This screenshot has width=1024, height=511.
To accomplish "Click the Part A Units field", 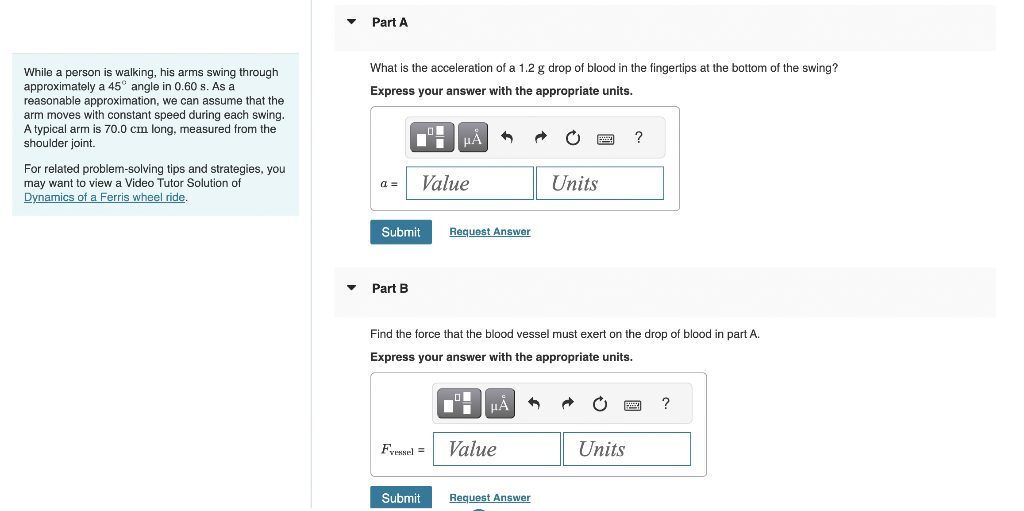I will pyautogui.click(x=600, y=183).
